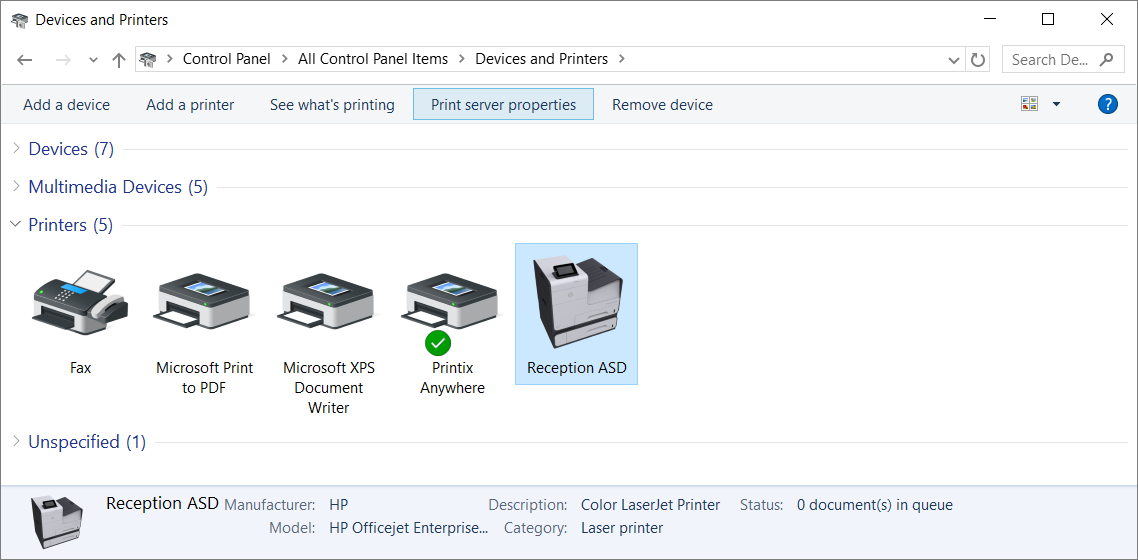1138x560 pixels.
Task: Open the view options dropdown arrow
Action: (1056, 104)
